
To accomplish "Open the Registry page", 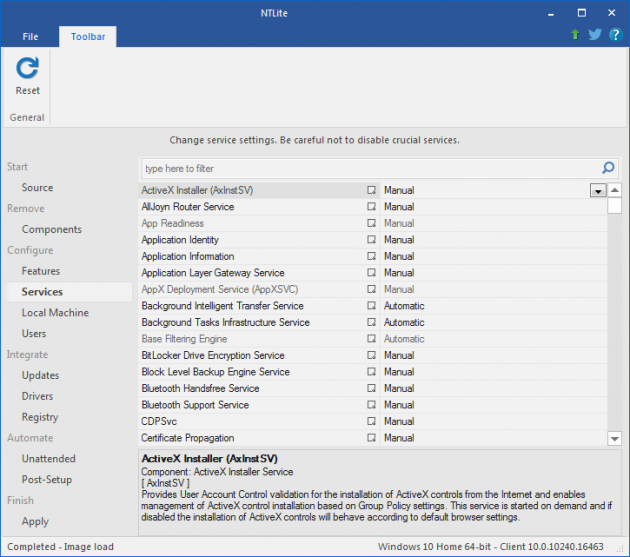I will (x=40, y=417).
